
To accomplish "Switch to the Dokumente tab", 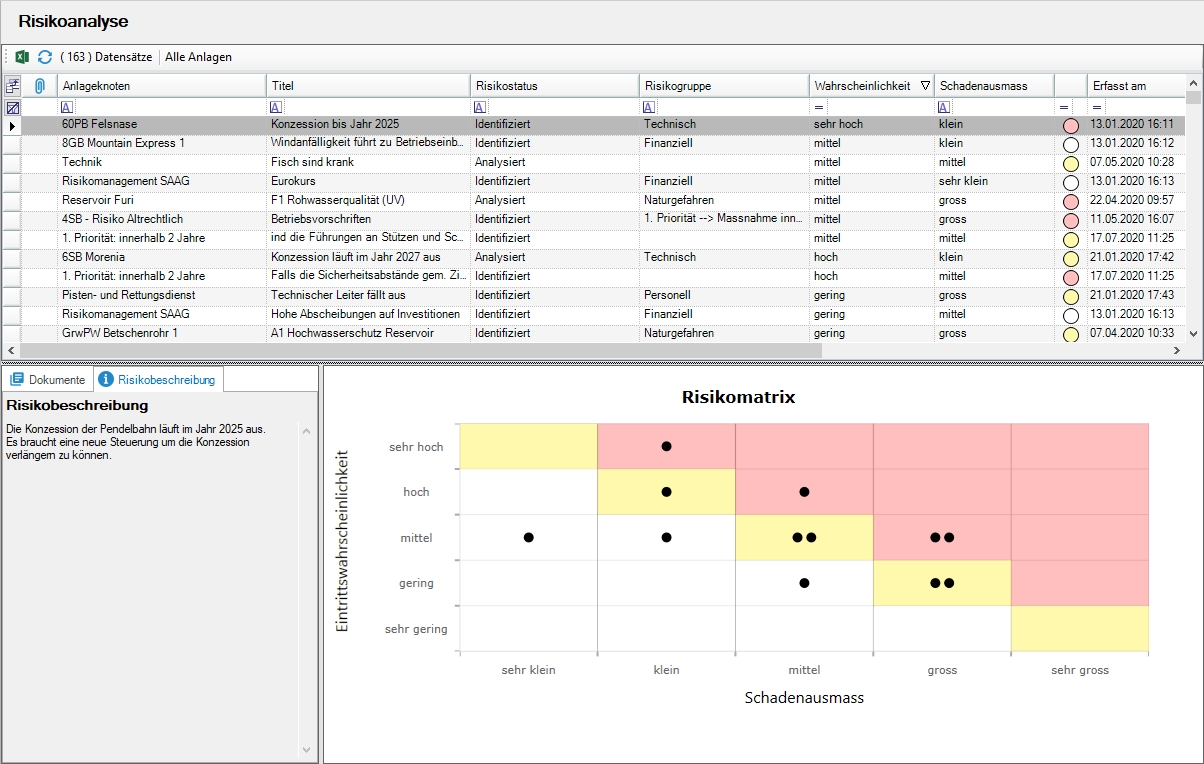I will tap(49, 380).
